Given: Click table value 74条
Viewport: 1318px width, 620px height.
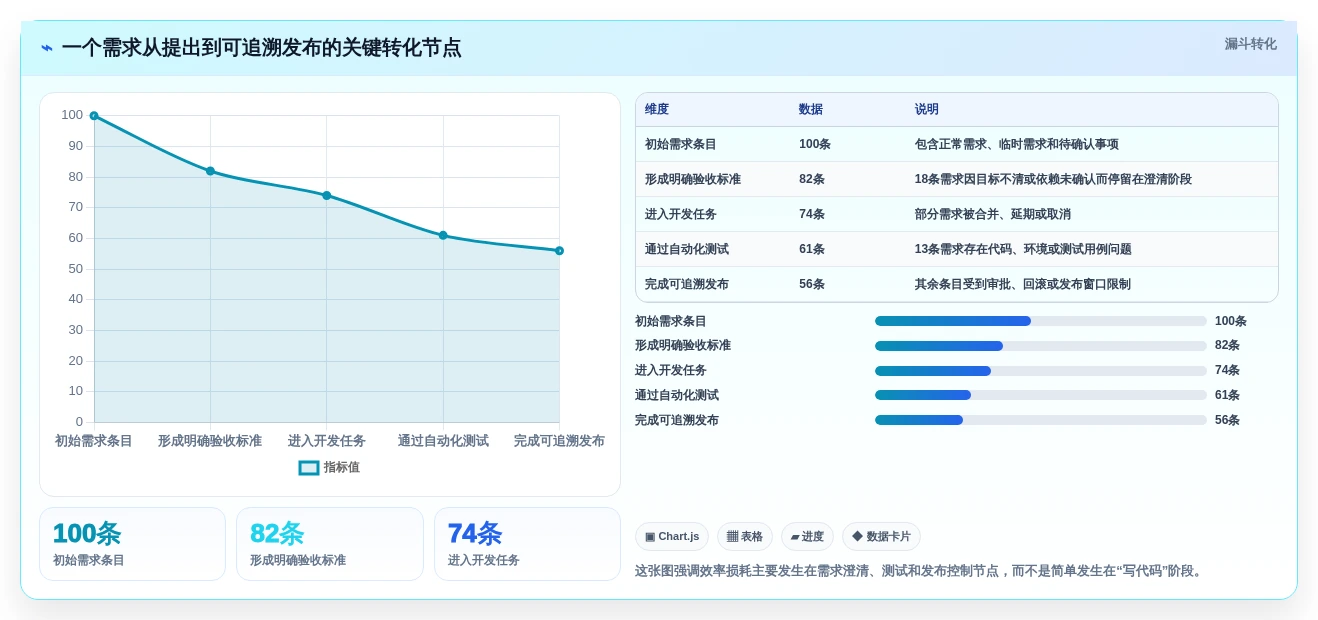Looking at the screenshot, I should pyautogui.click(x=812, y=215).
